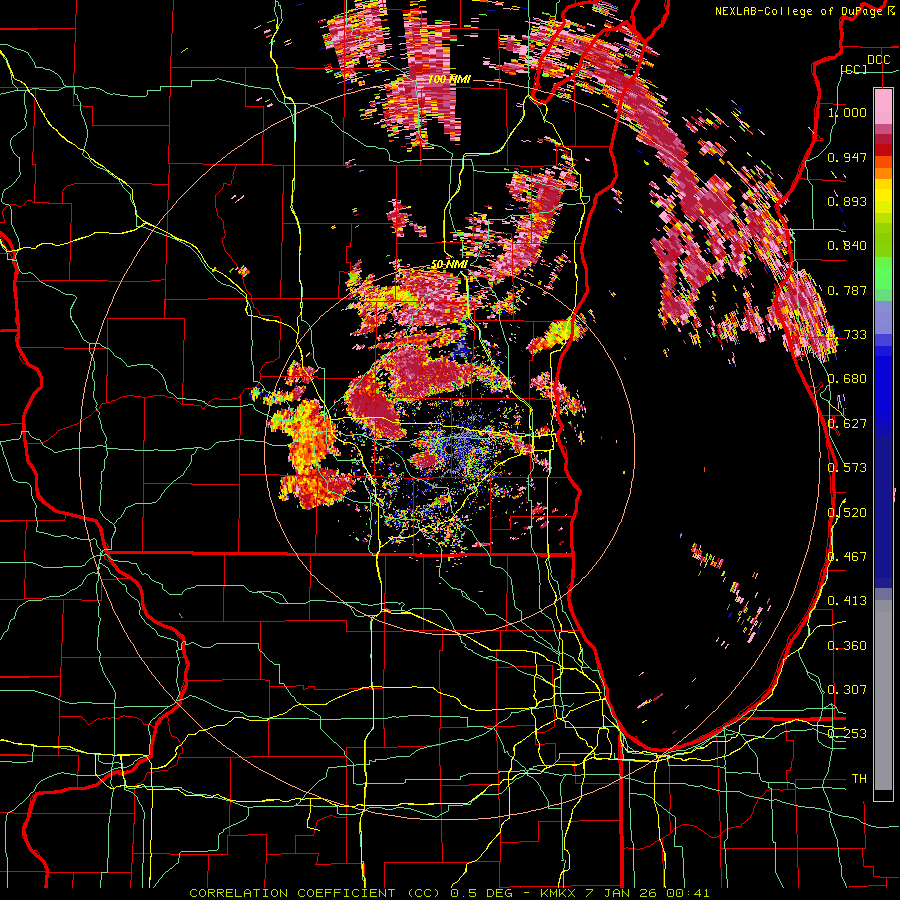
Task: Click the 0.307 scale value
Action: [847, 690]
